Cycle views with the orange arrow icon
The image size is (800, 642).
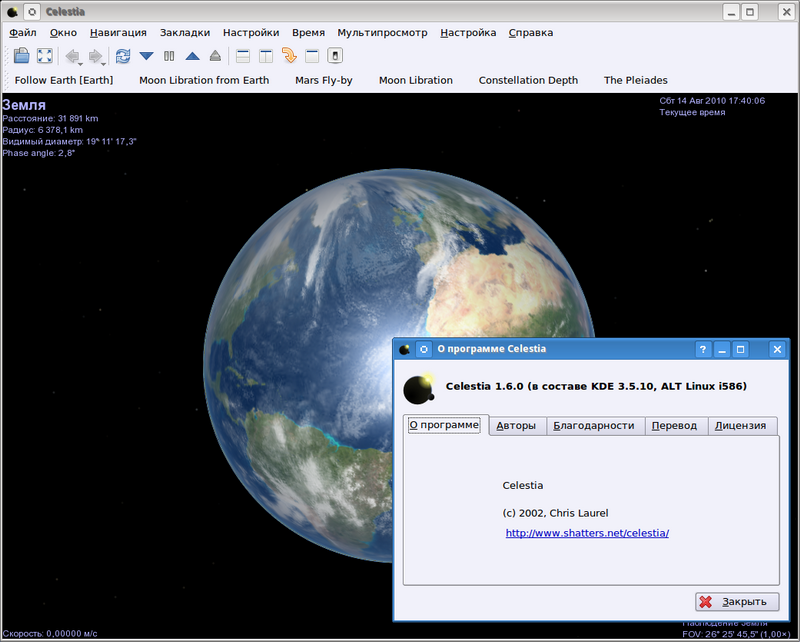click(289, 55)
